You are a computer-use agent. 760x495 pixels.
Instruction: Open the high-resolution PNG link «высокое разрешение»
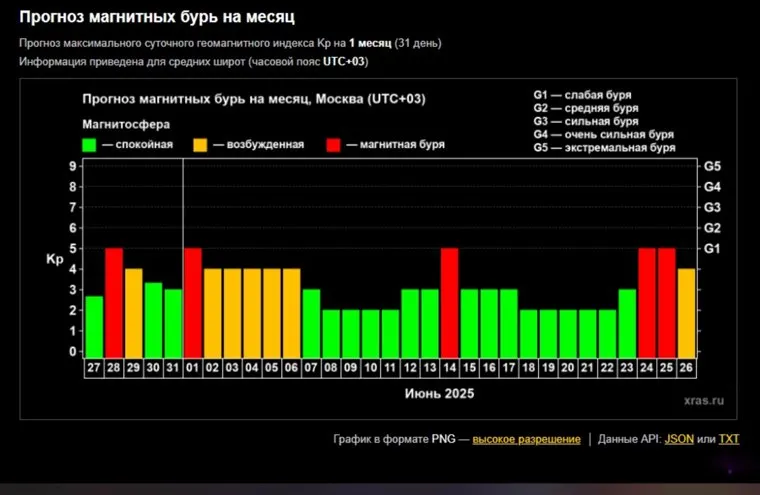526,439
